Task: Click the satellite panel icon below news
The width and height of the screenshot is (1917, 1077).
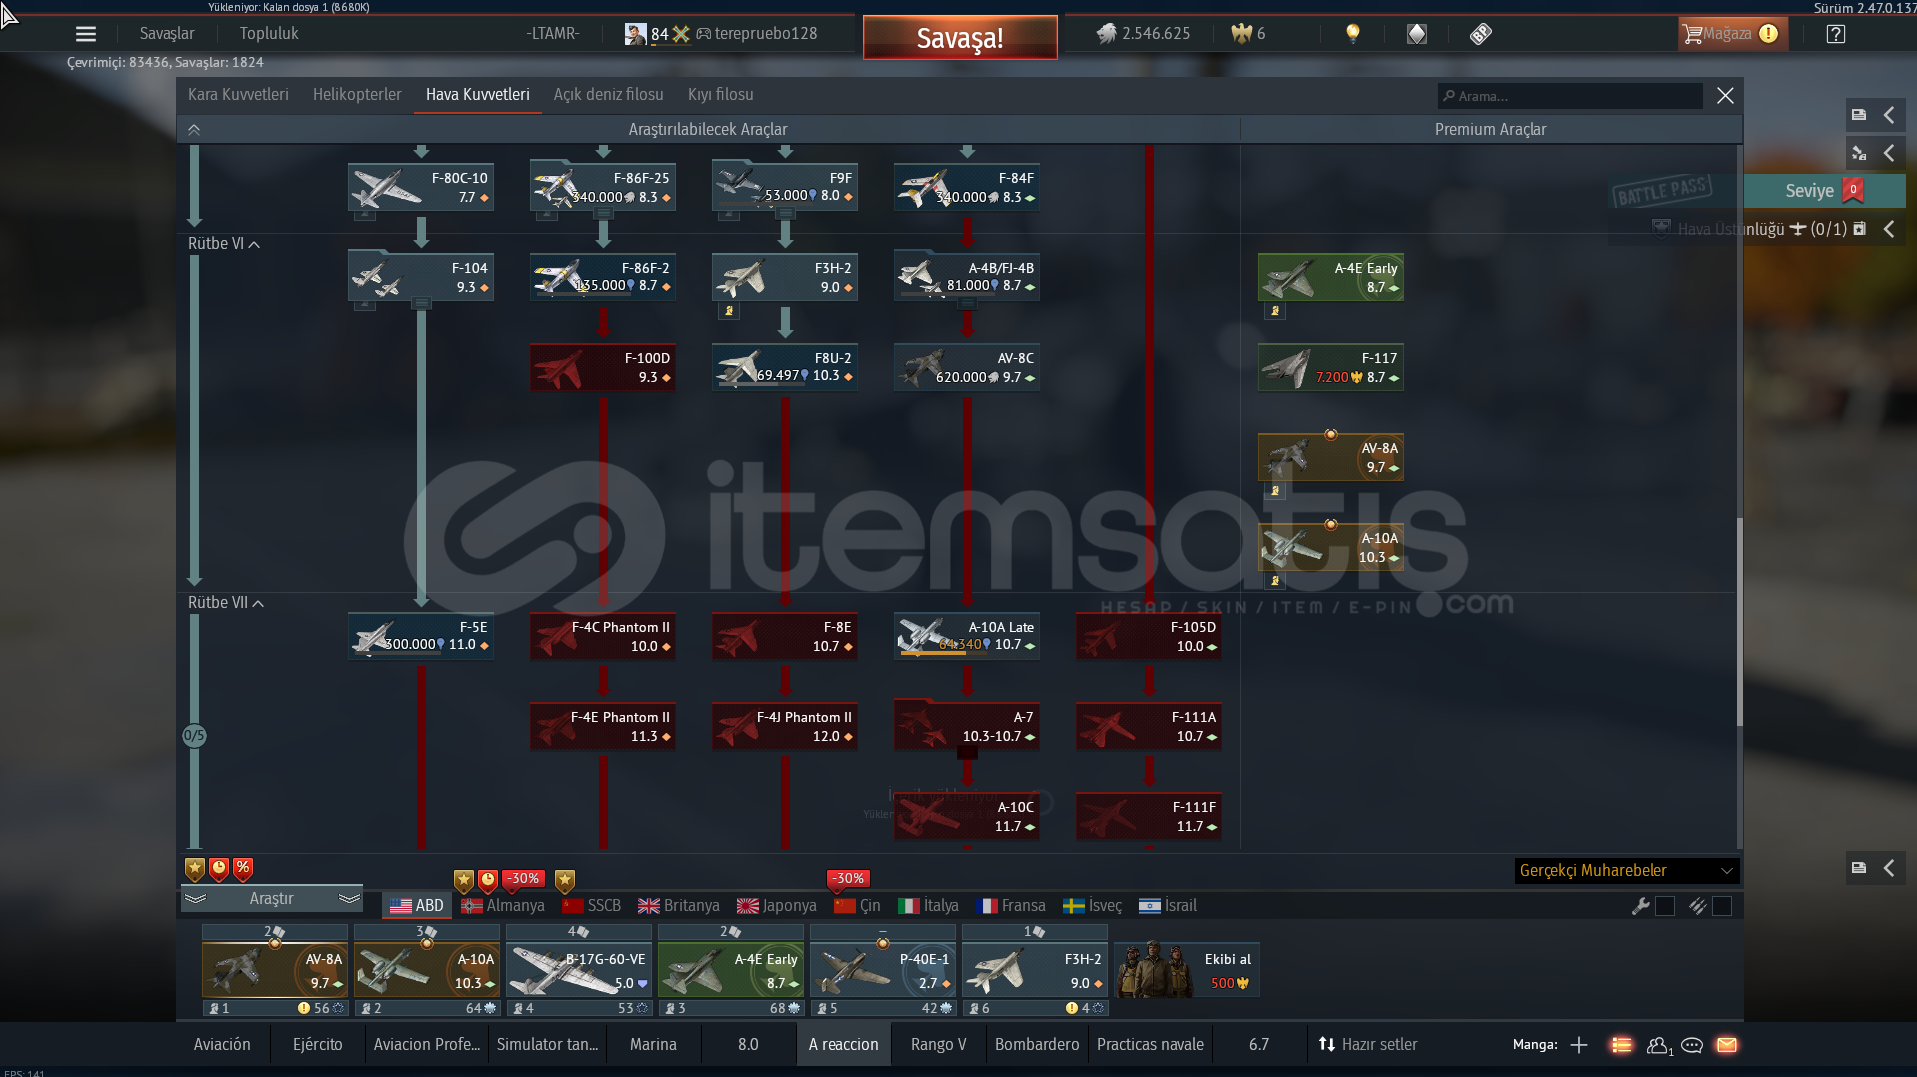Action: click(x=1859, y=153)
